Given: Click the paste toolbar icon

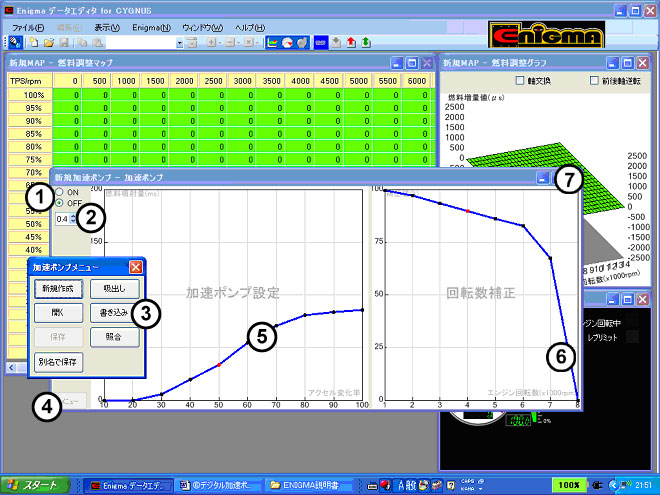Looking at the screenshot, I should pos(97,43).
